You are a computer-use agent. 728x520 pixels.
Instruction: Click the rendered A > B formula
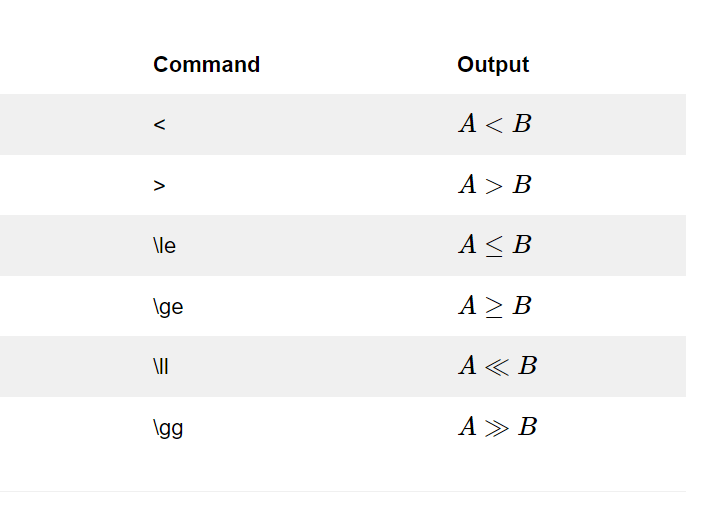tap(495, 185)
